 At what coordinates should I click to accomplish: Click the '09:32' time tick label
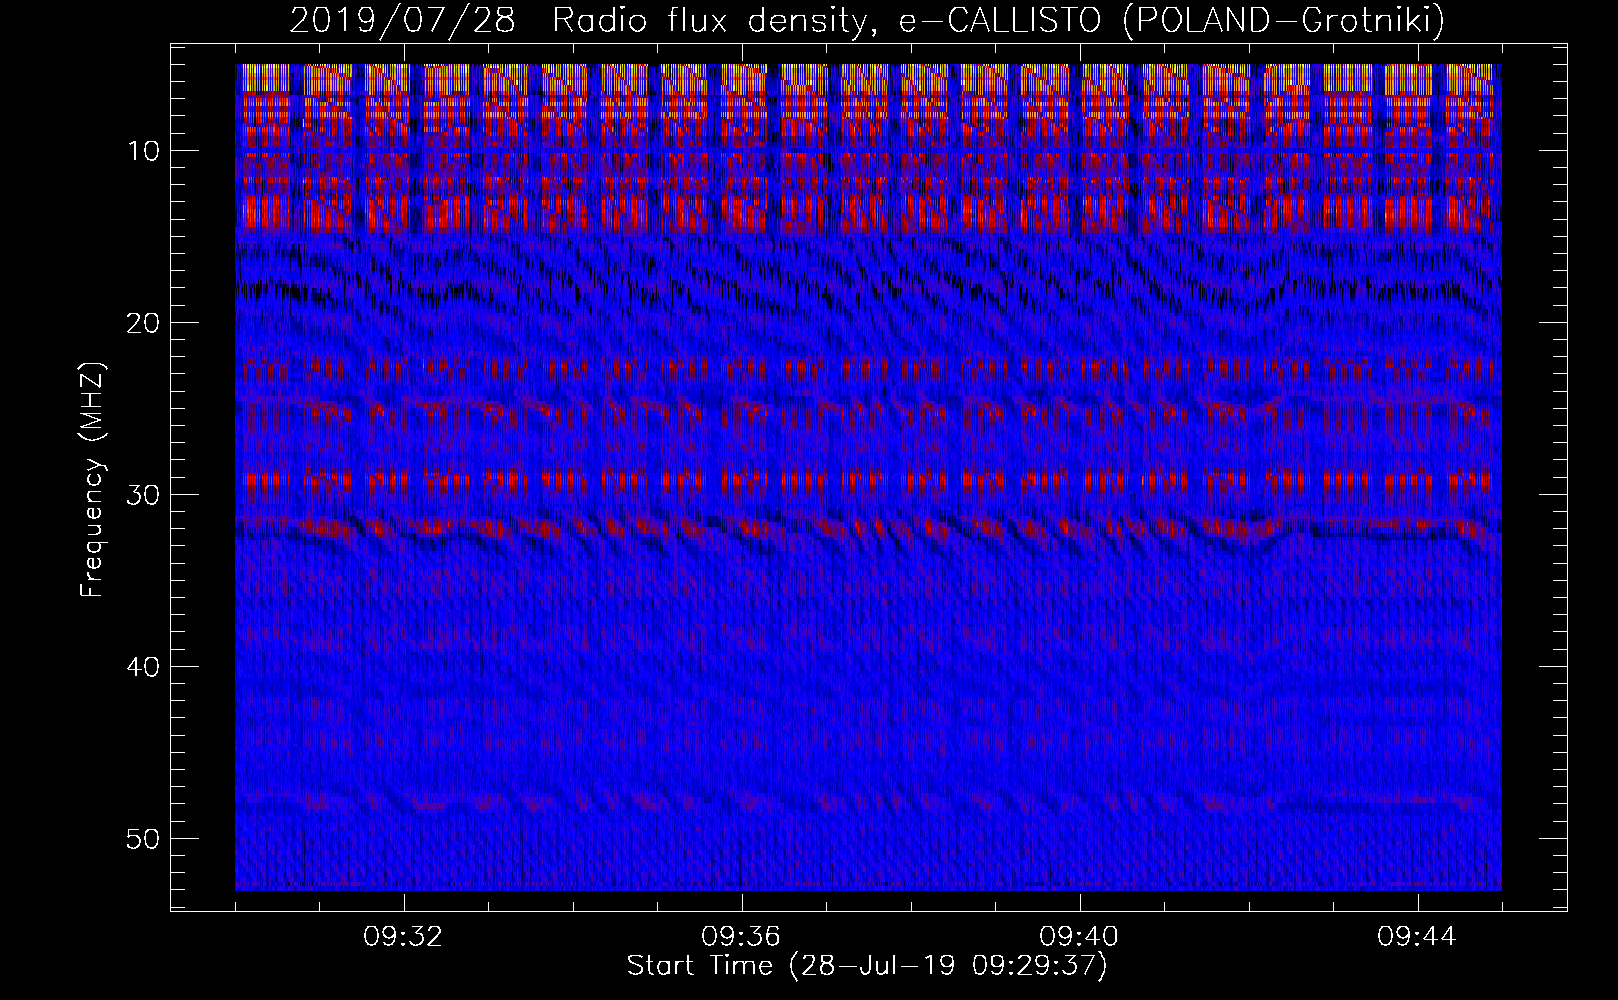coord(404,937)
